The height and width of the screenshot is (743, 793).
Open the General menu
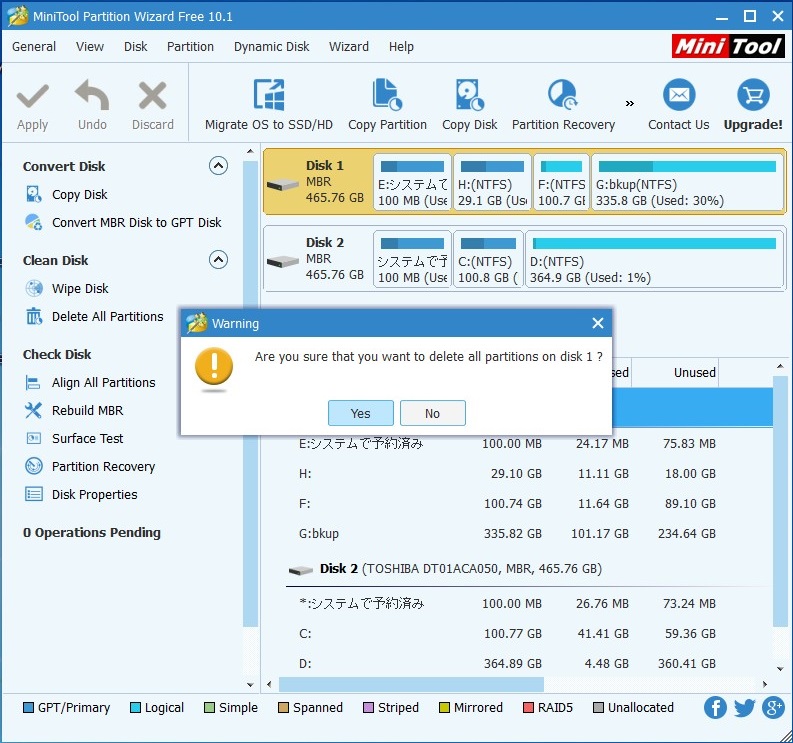pos(34,47)
